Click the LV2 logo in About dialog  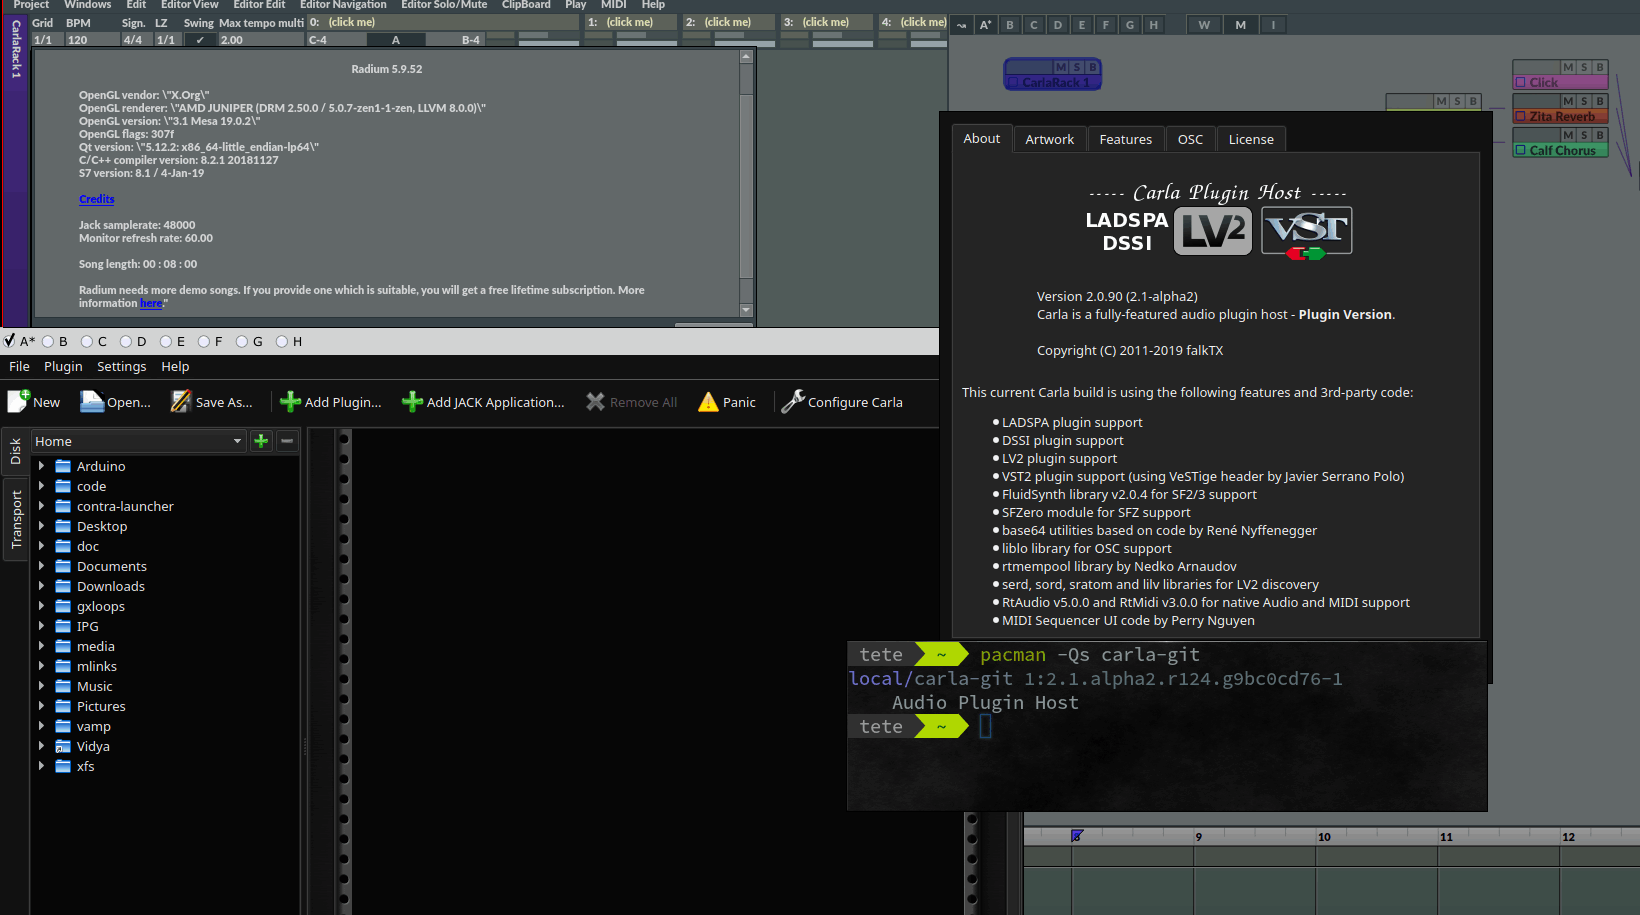click(1212, 231)
